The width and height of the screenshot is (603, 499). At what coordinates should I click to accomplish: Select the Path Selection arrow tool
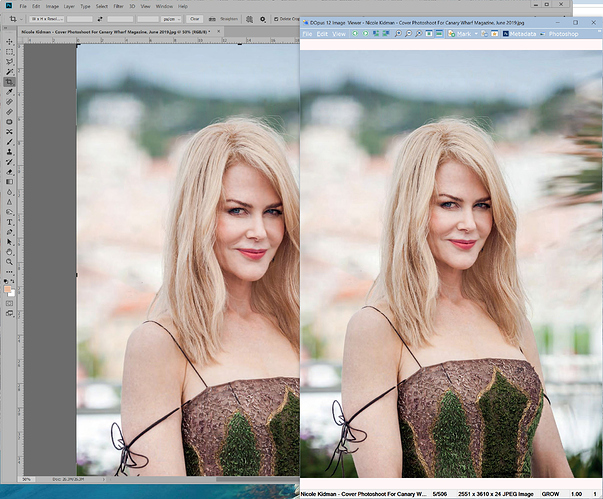click(9, 242)
